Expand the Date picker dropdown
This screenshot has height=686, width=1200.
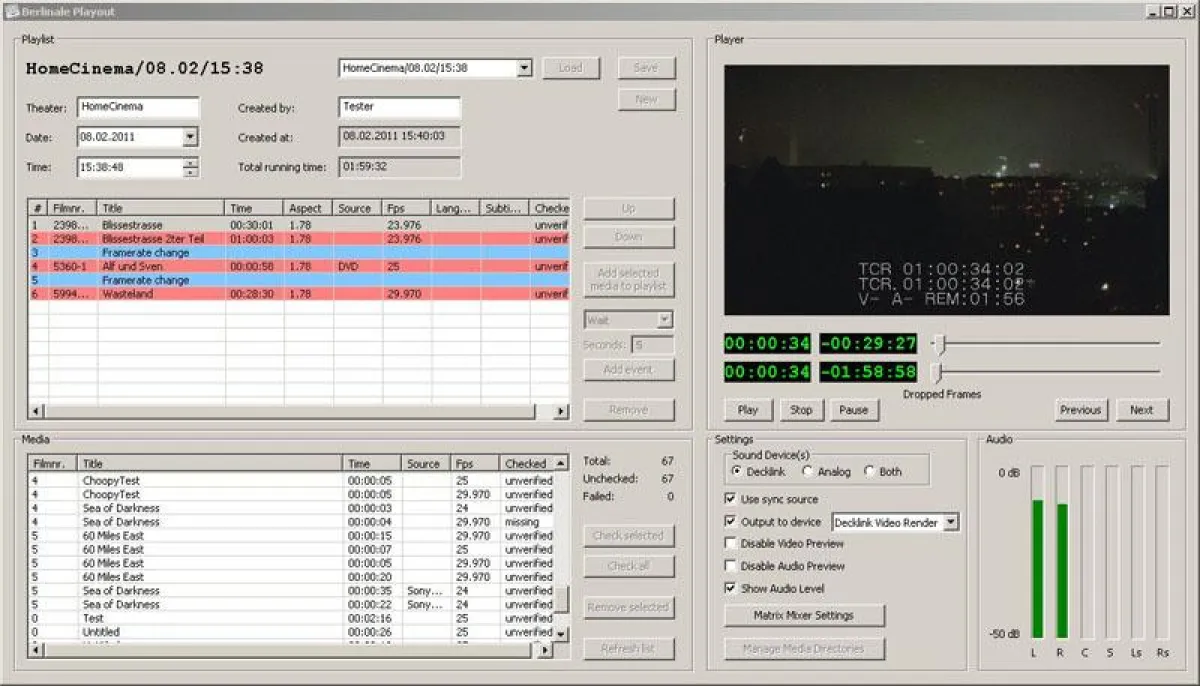190,137
